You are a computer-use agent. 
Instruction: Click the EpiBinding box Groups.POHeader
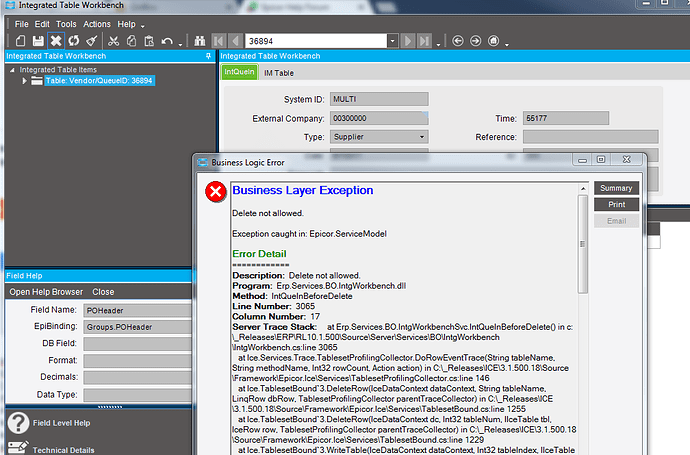tap(138, 327)
